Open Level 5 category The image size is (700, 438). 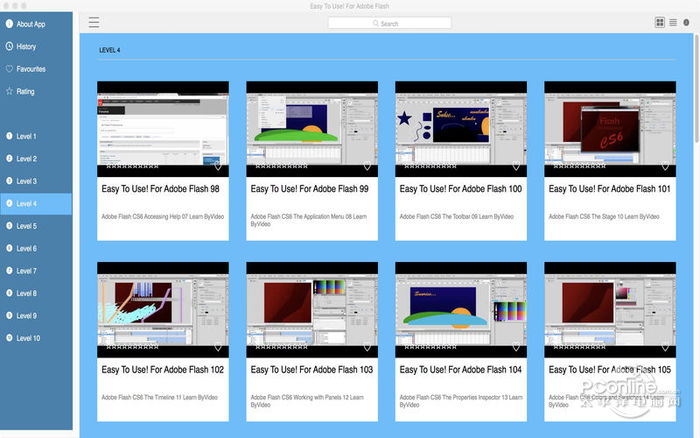pyautogui.click(x=26, y=226)
